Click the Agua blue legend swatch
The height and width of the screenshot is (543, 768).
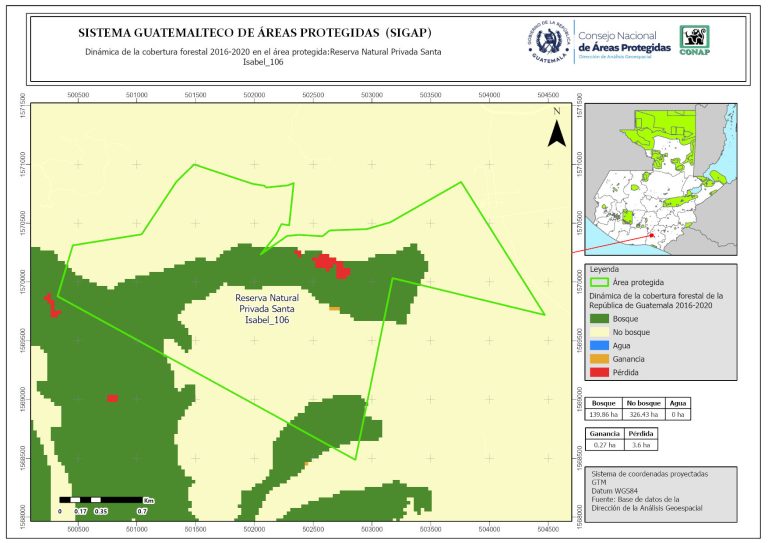(x=599, y=345)
